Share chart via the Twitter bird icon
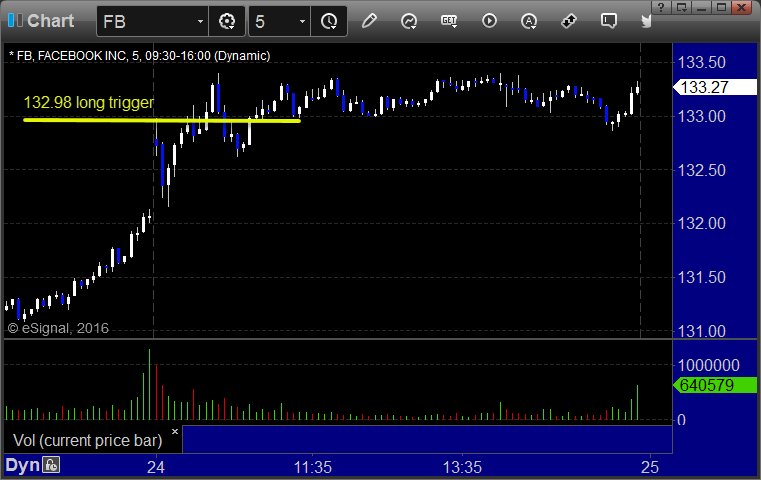Image resolution: width=761 pixels, height=480 pixels. [646, 21]
